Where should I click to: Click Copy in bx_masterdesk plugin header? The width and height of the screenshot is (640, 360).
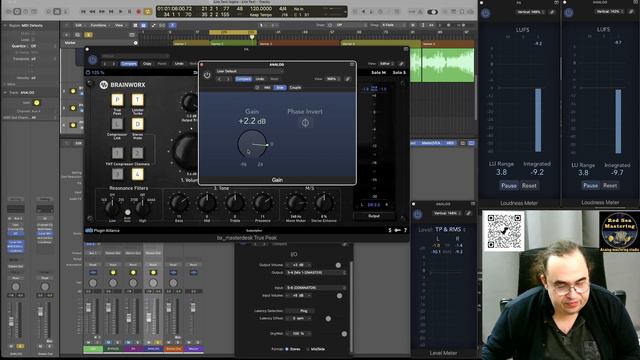147,64
